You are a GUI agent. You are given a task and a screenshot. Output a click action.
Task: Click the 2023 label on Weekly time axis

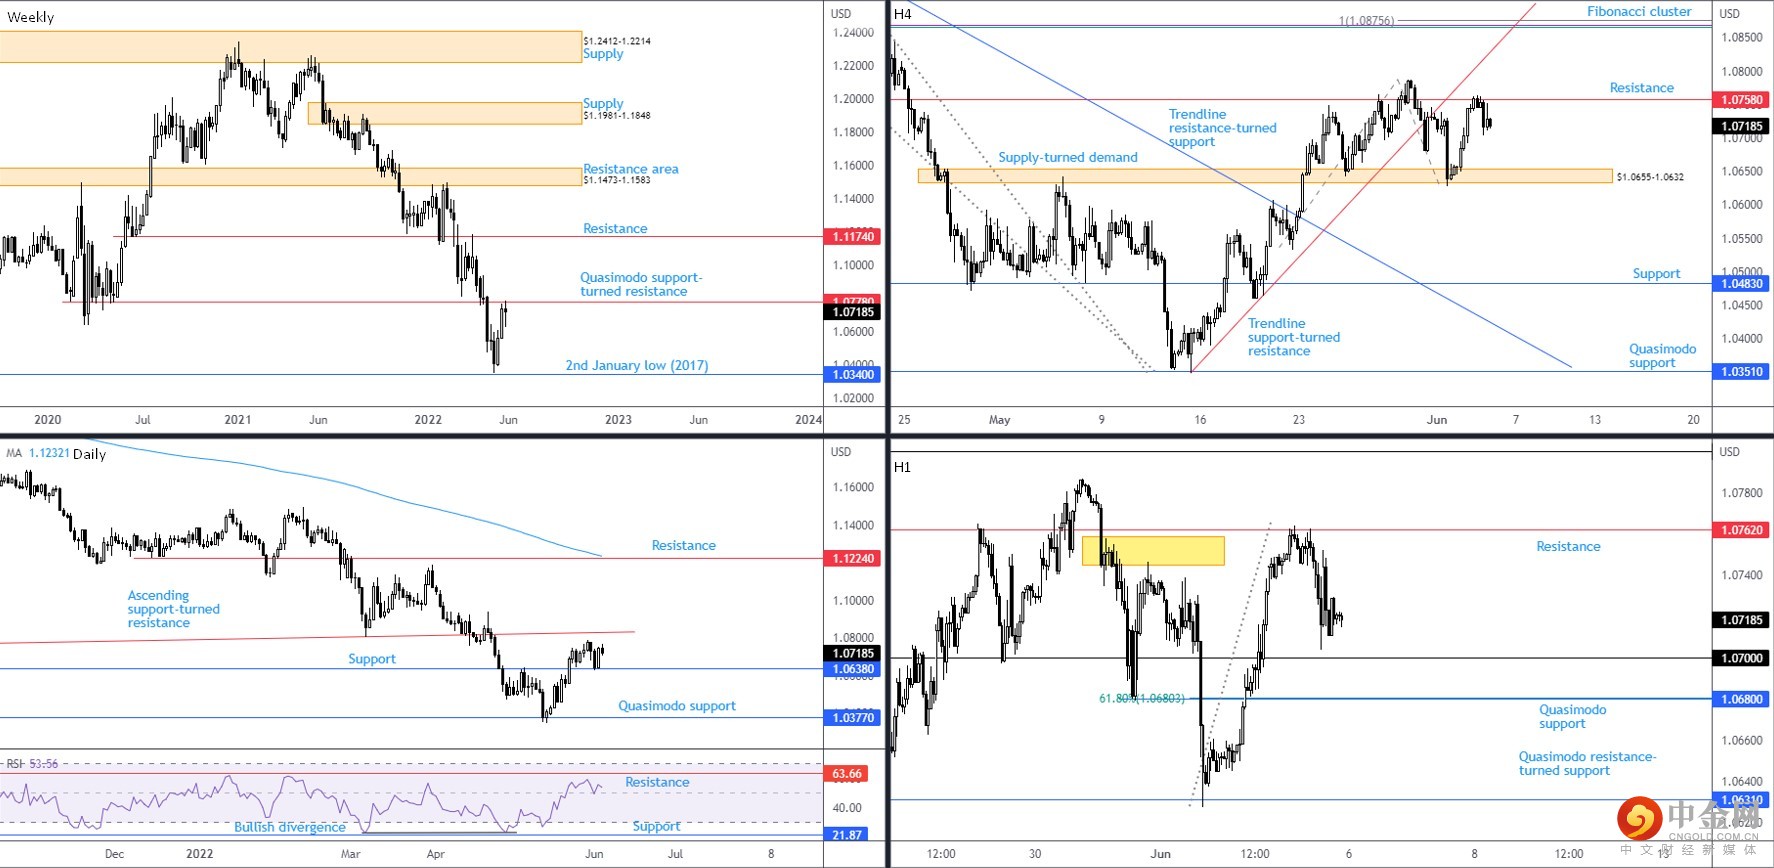point(618,420)
